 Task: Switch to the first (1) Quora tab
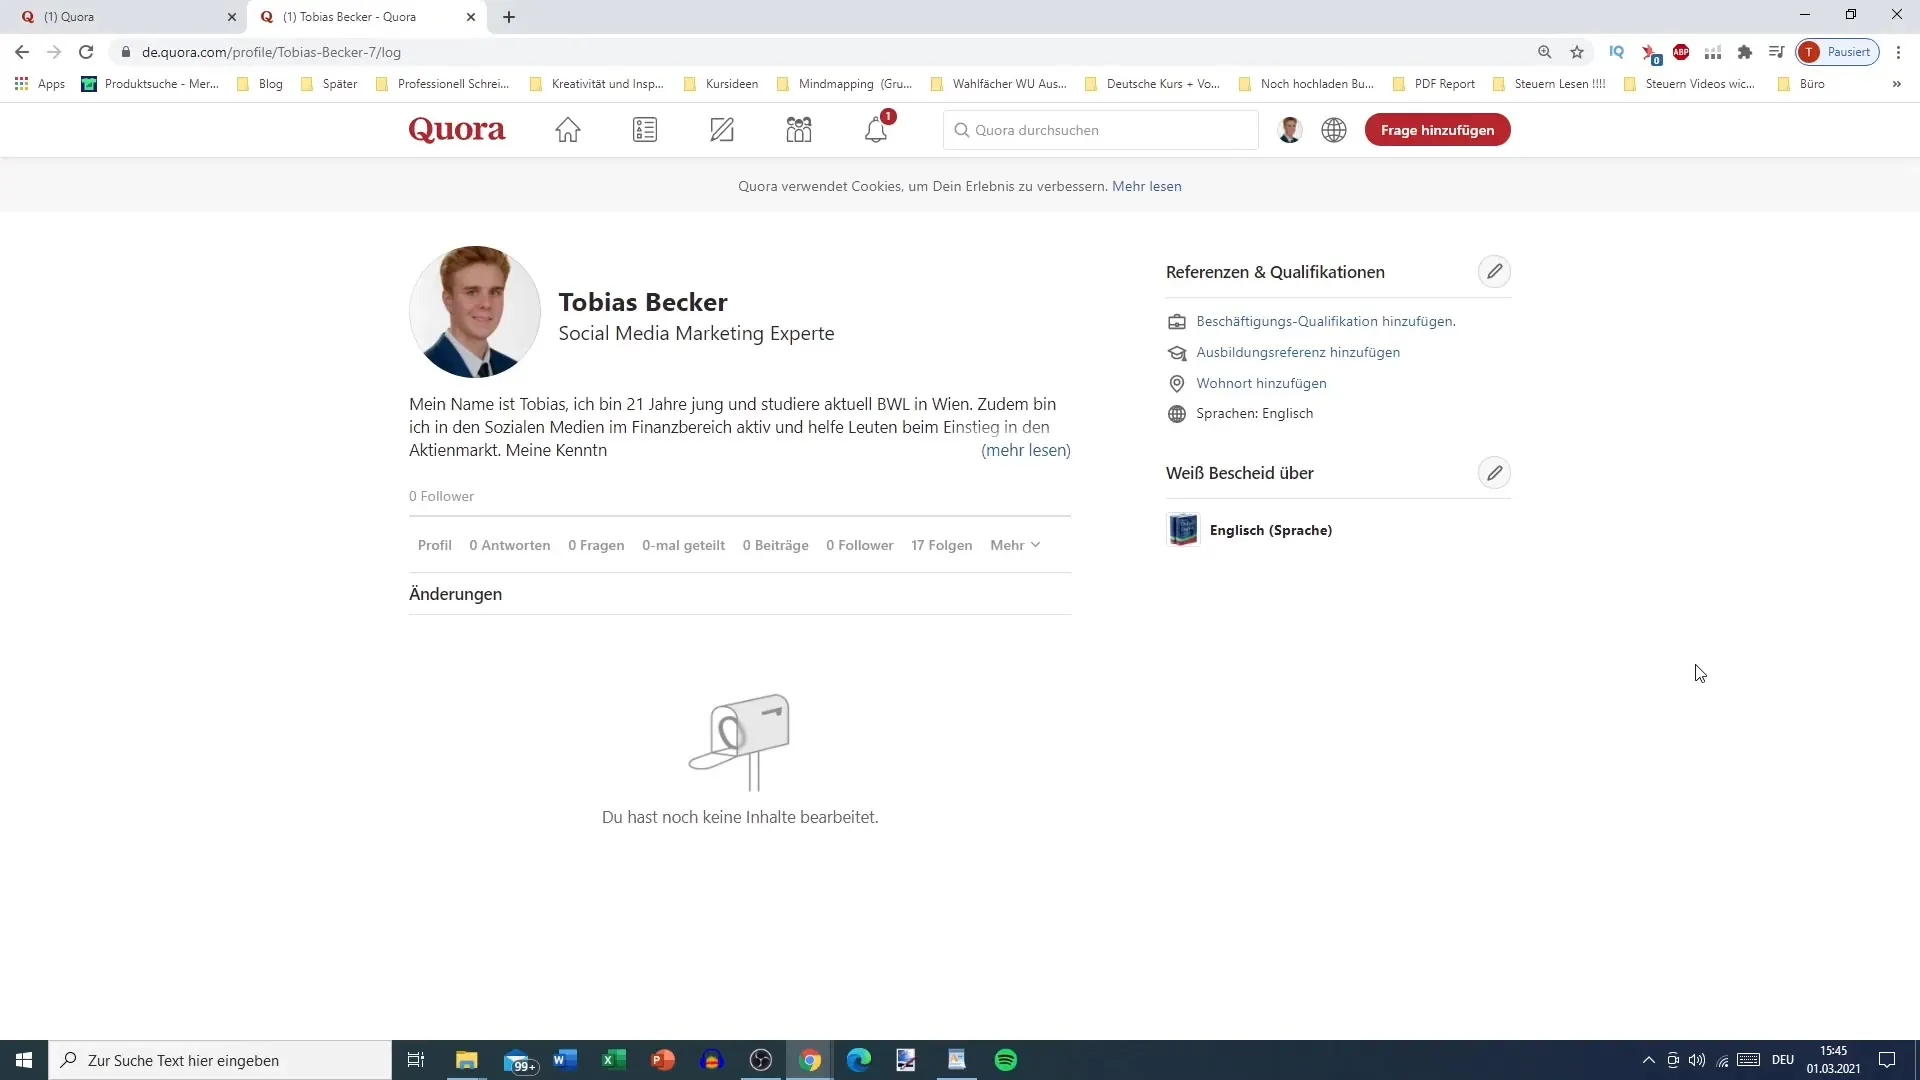[125, 17]
